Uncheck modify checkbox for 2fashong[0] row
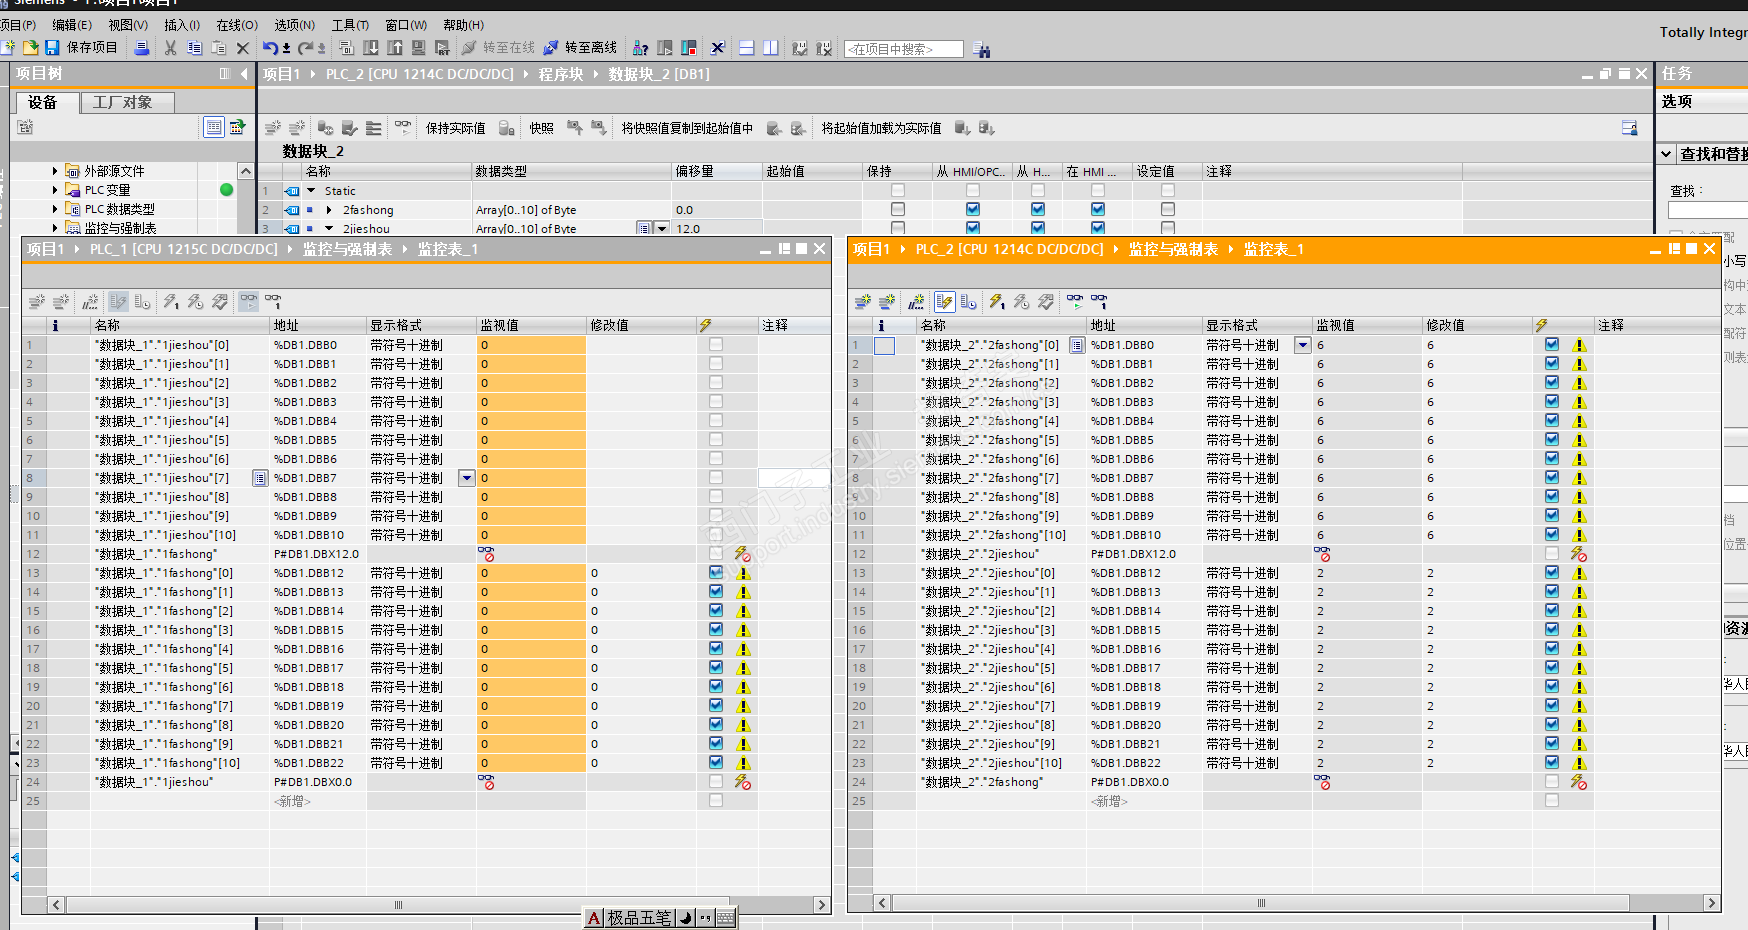Viewport: 1748px width, 930px height. pos(1552,345)
